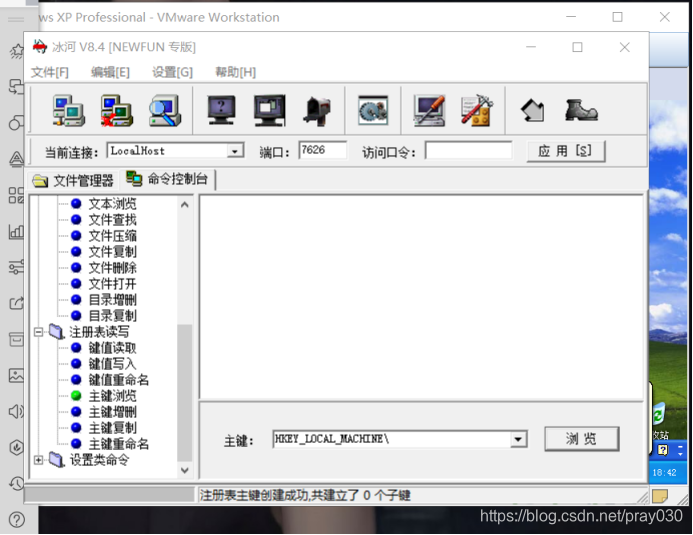Click the add host computer icon

[x=69, y=110]
